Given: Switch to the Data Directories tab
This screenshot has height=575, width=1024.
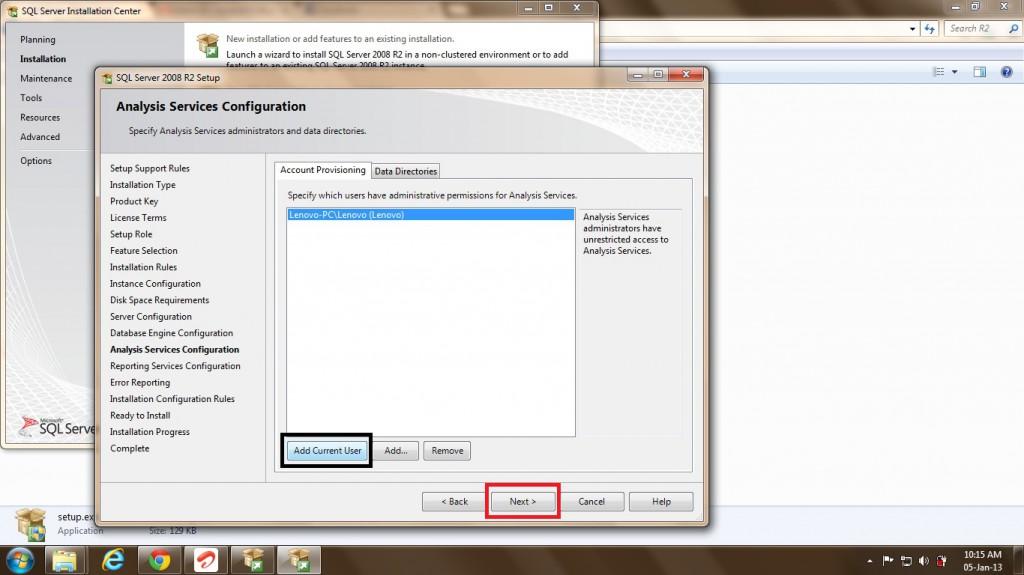Looking at the screenshot, I should [406, 171].
